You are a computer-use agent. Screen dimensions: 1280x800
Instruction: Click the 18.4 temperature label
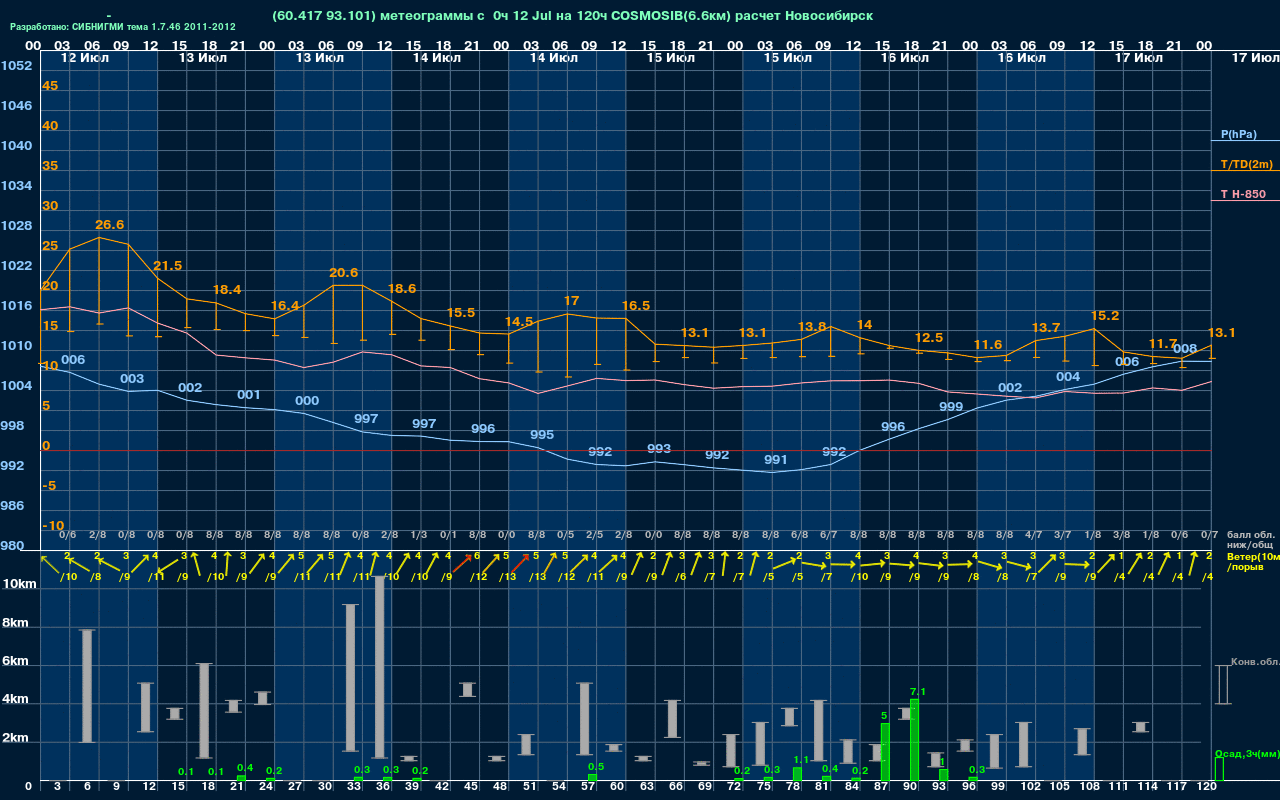(227, 289)
